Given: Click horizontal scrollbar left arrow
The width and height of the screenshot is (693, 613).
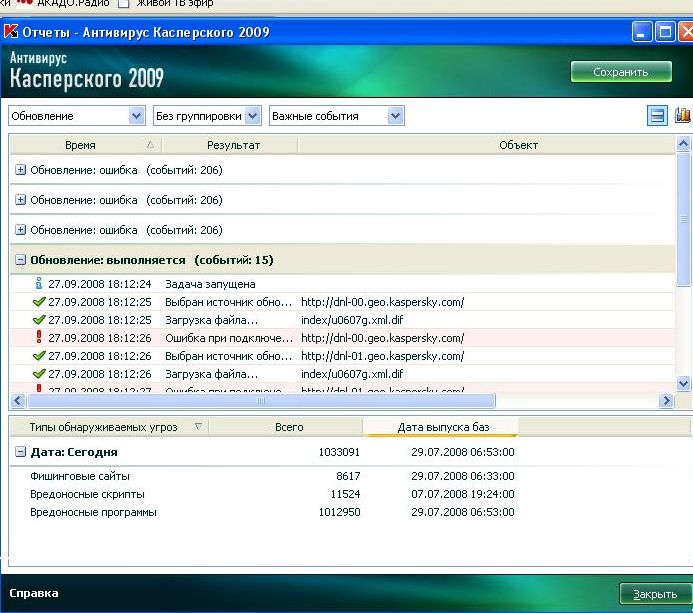Looking at the screenshot, I should pos(18,400).
